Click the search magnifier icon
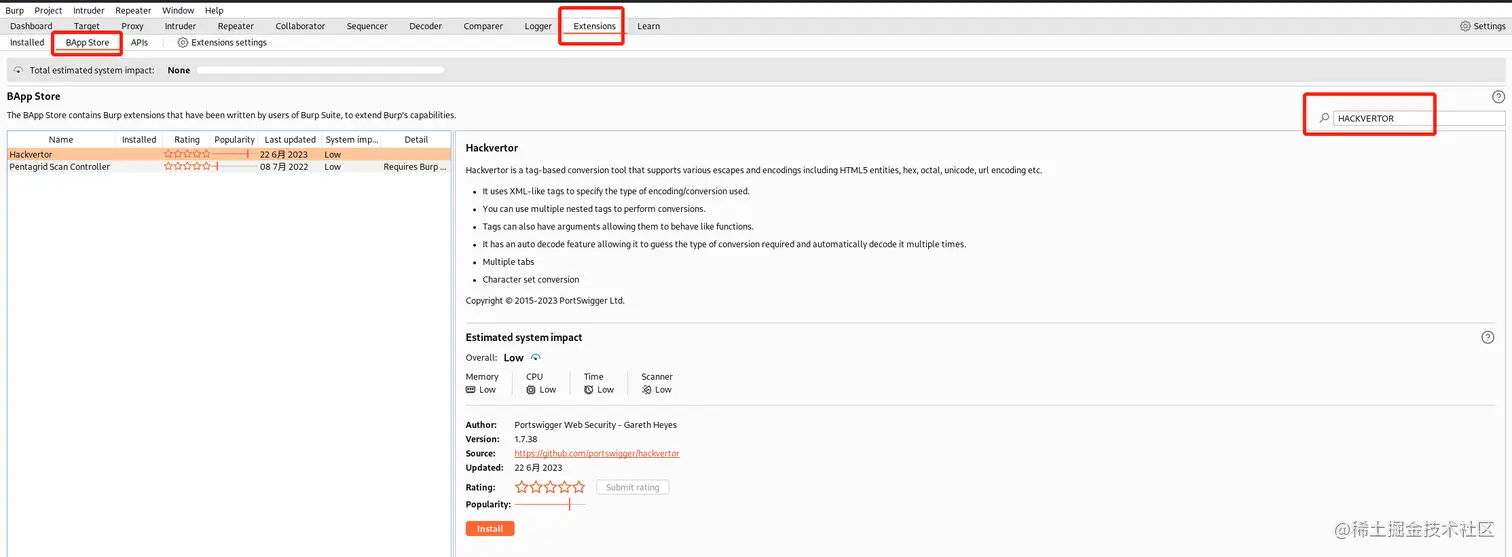The height and width of the screenshot is (557, 1512). tap(1325, 118)
